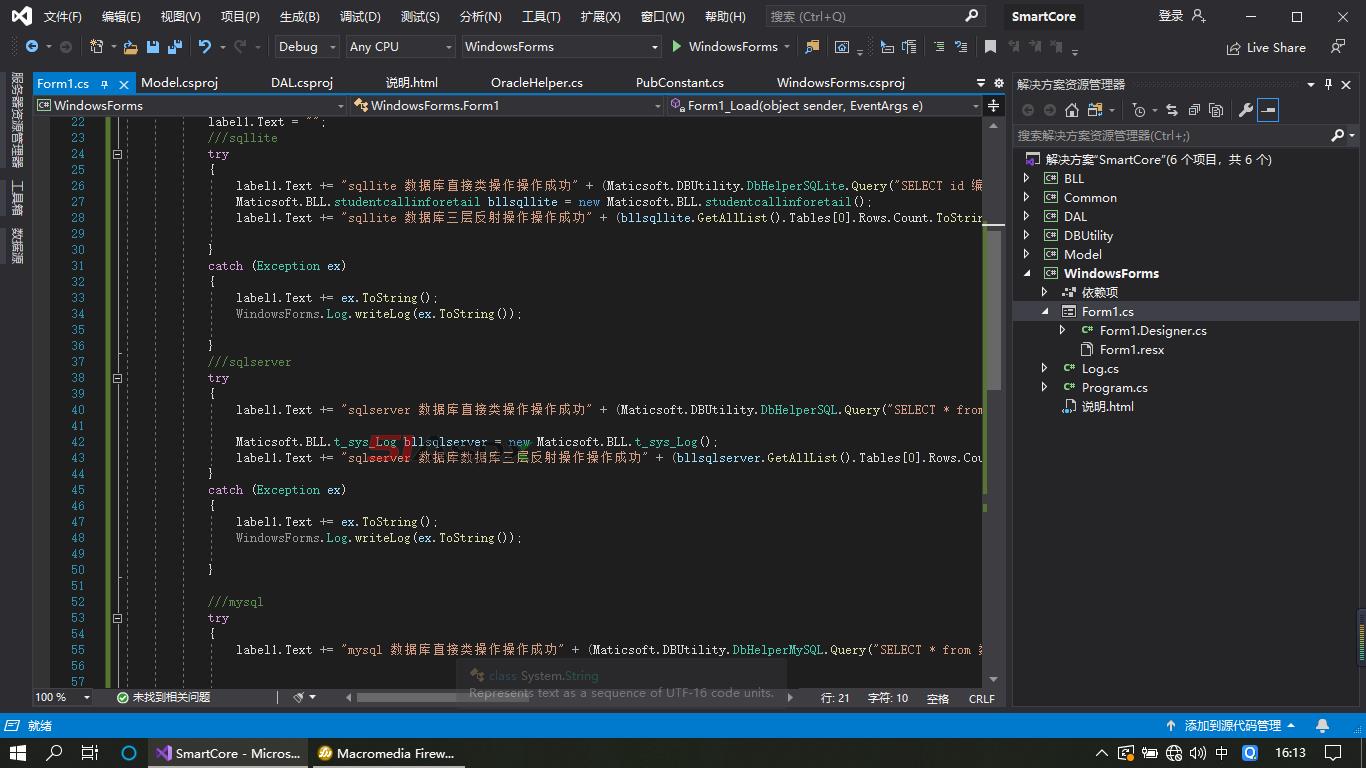Image resolution: width=1366 pixels, height=768 pixels.
Task: Click 添加到源代码管理 in status bar
Action: pyautogui.click(x=1231, y=726)
